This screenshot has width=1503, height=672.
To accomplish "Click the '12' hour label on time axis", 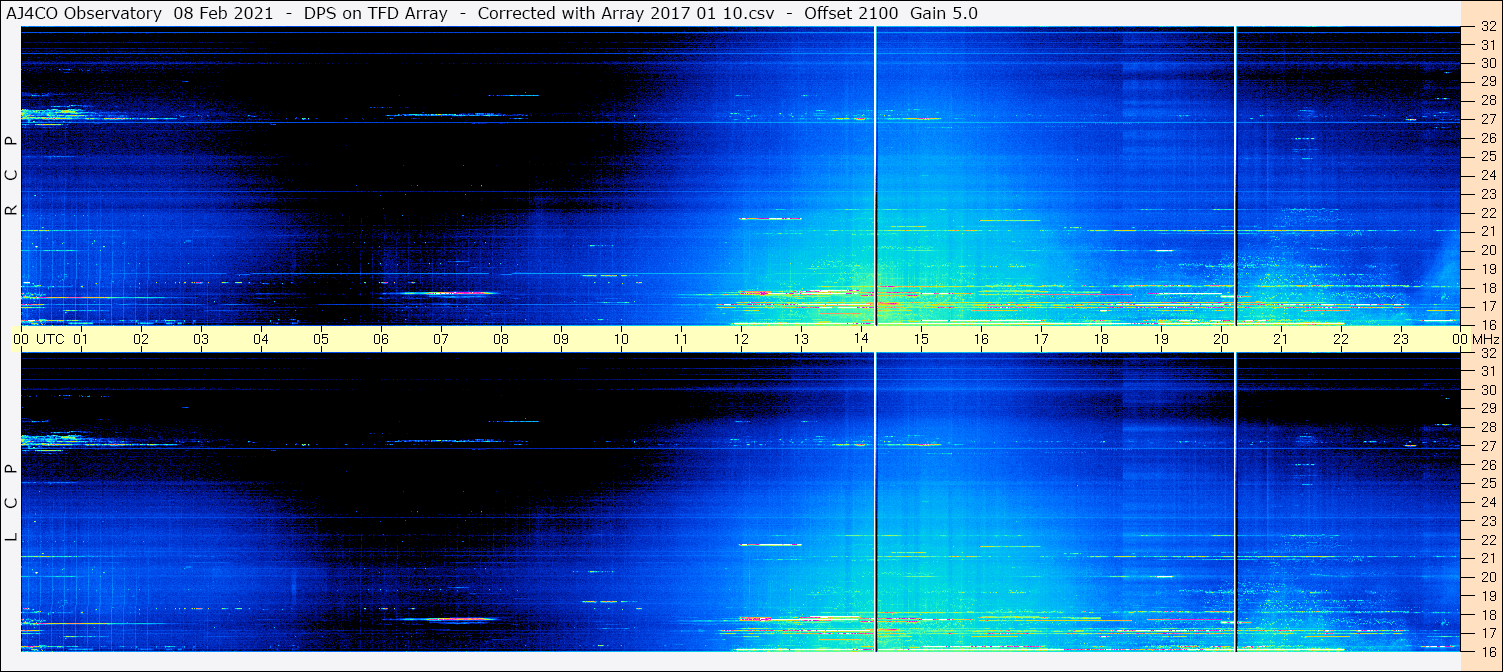I will [741, 339].
